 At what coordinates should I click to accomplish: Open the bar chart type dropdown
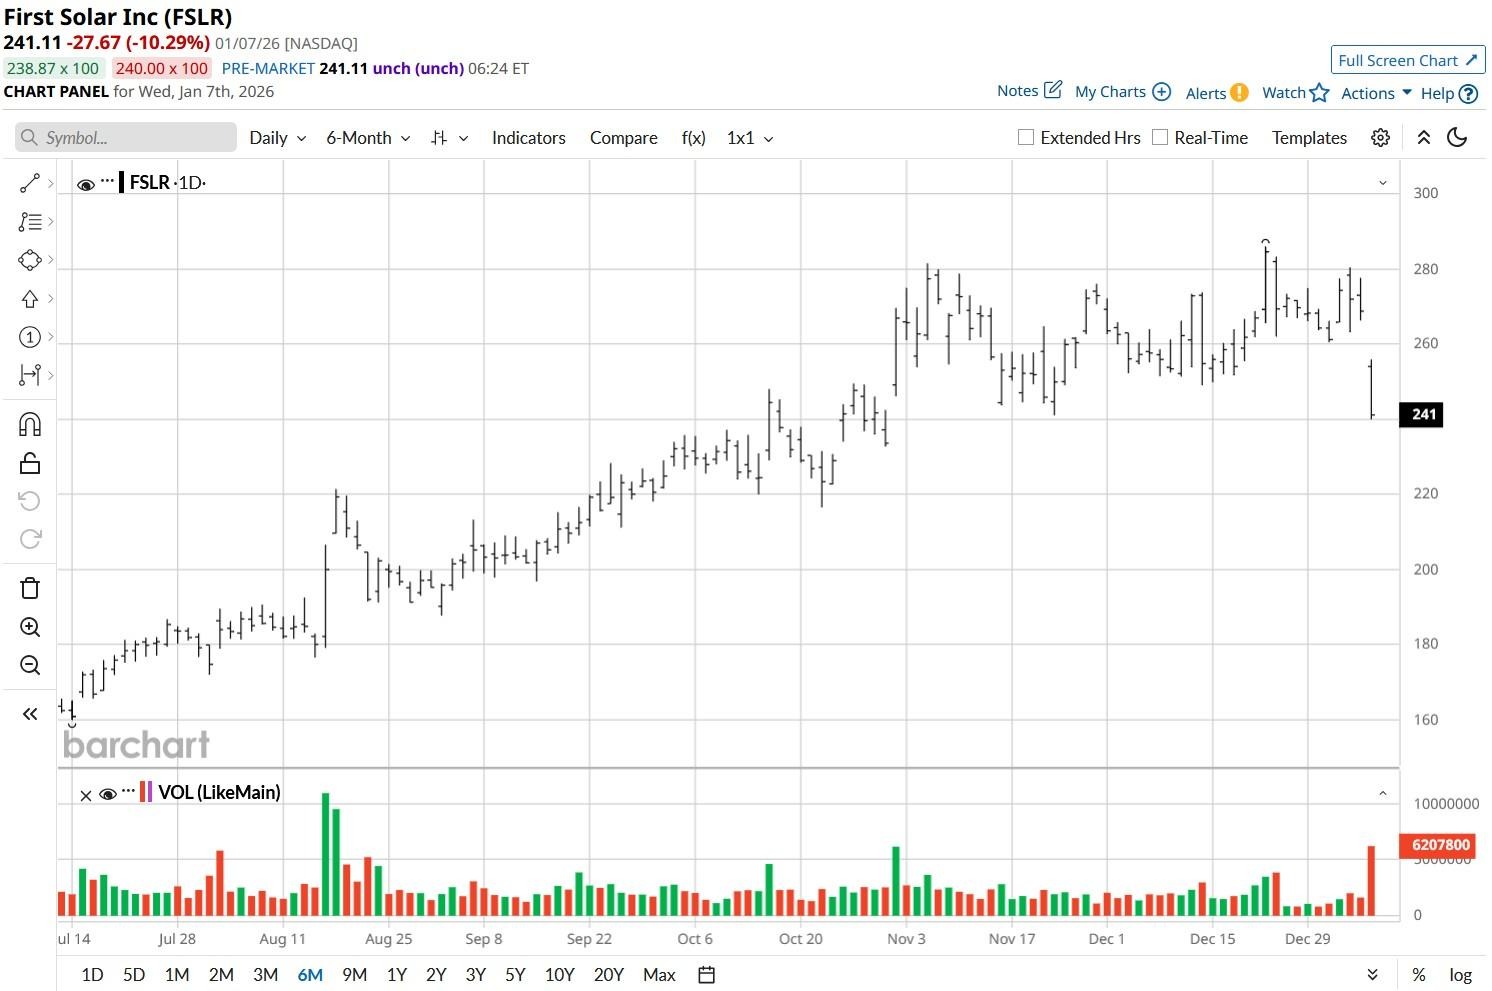(x=449, y=138)
